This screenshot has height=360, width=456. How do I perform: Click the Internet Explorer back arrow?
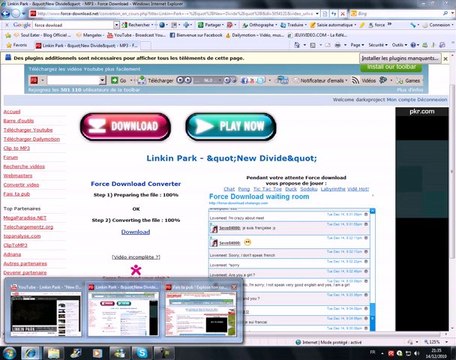[x=5, y=14]
